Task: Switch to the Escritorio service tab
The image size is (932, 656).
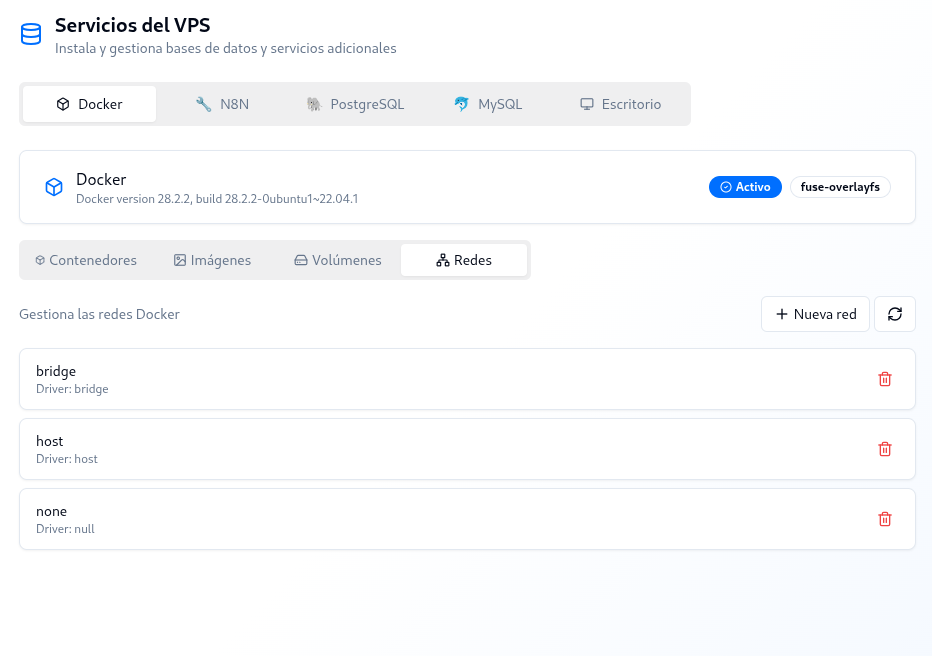Action: 620,104
